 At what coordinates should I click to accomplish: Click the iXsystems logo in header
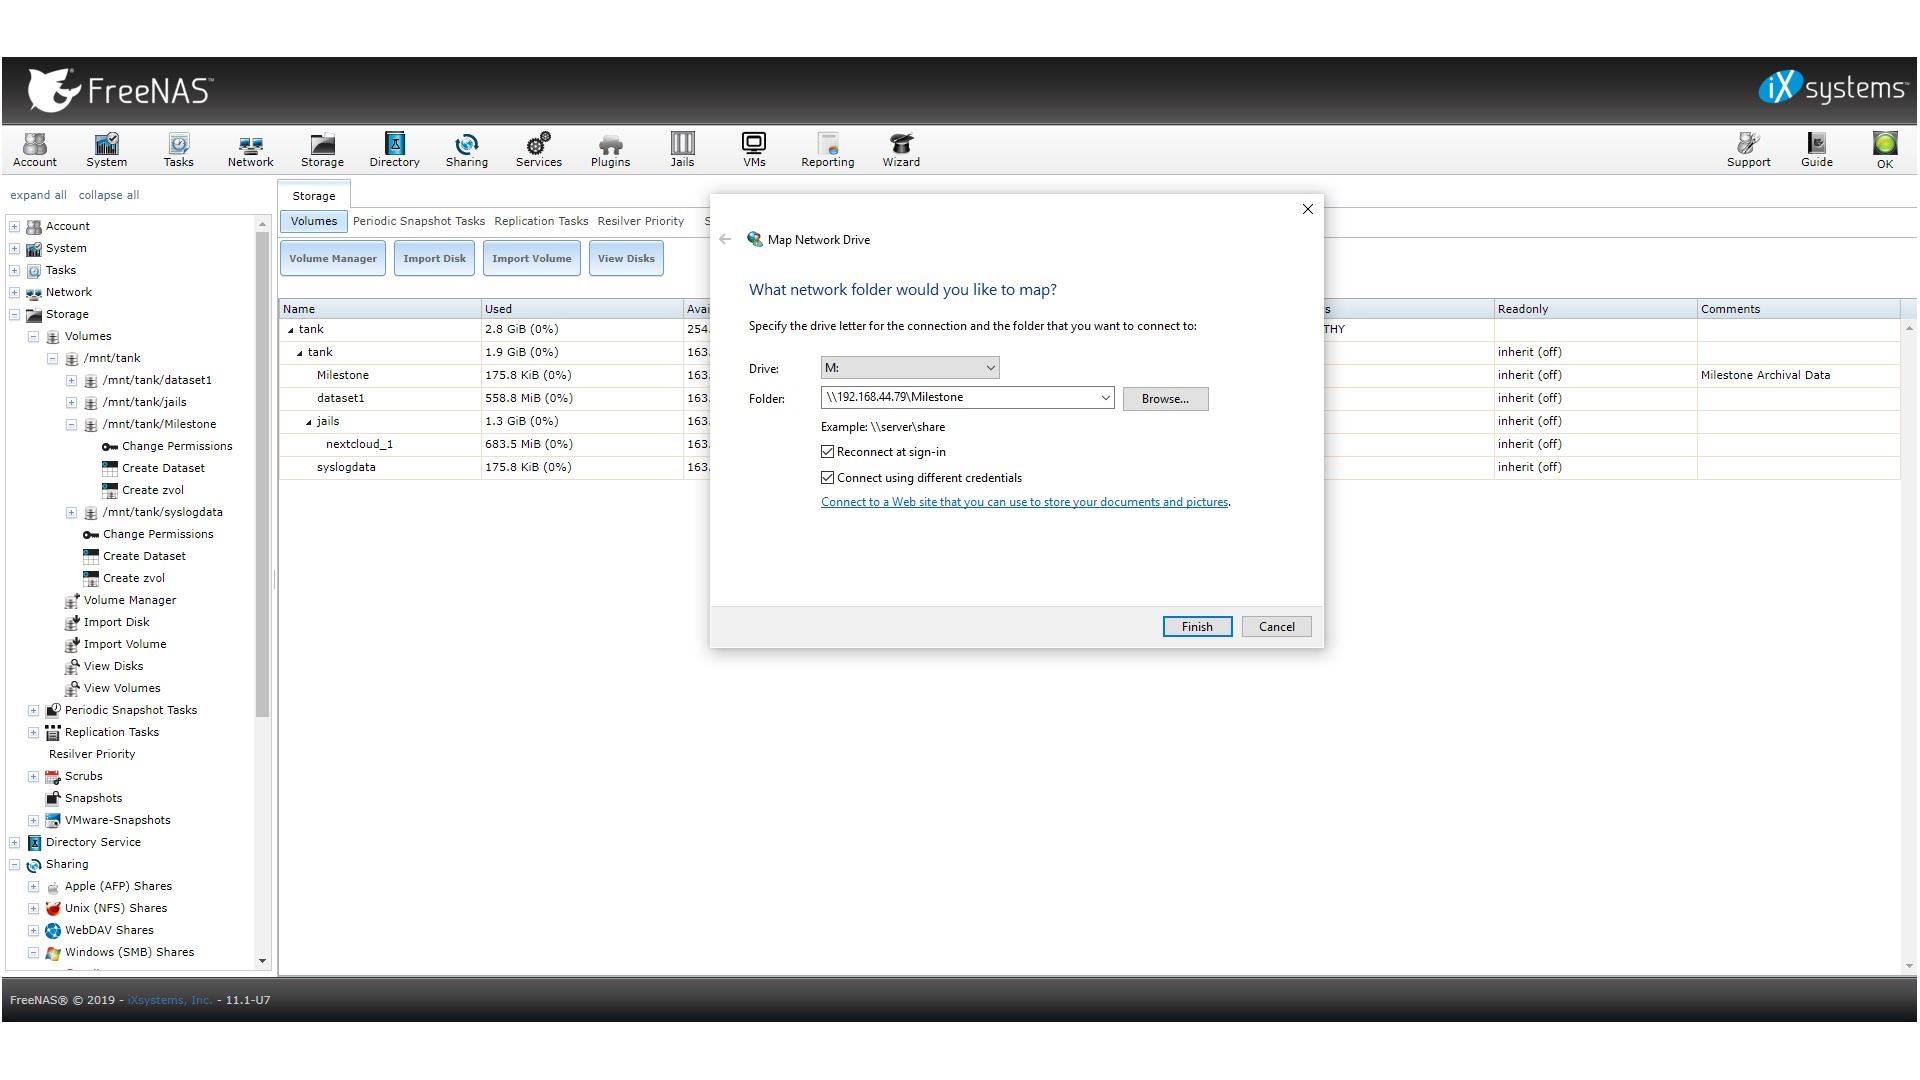click(1832, 88)
